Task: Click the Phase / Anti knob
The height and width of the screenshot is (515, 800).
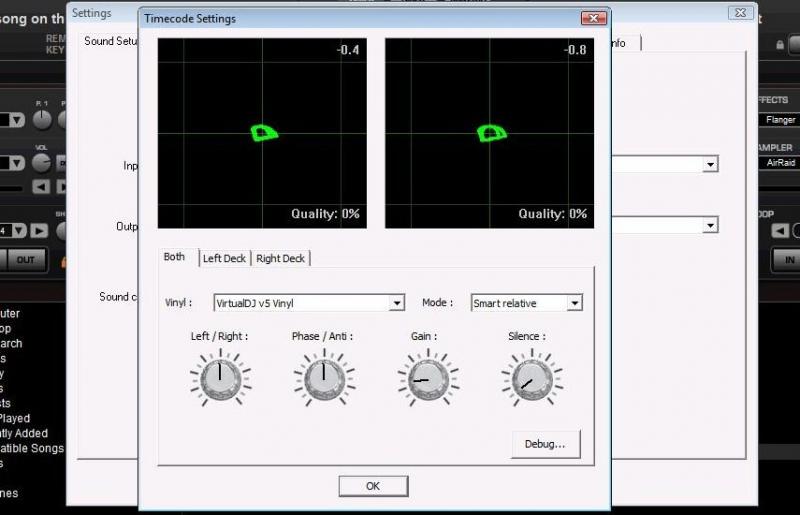Action: pos(322,379)
